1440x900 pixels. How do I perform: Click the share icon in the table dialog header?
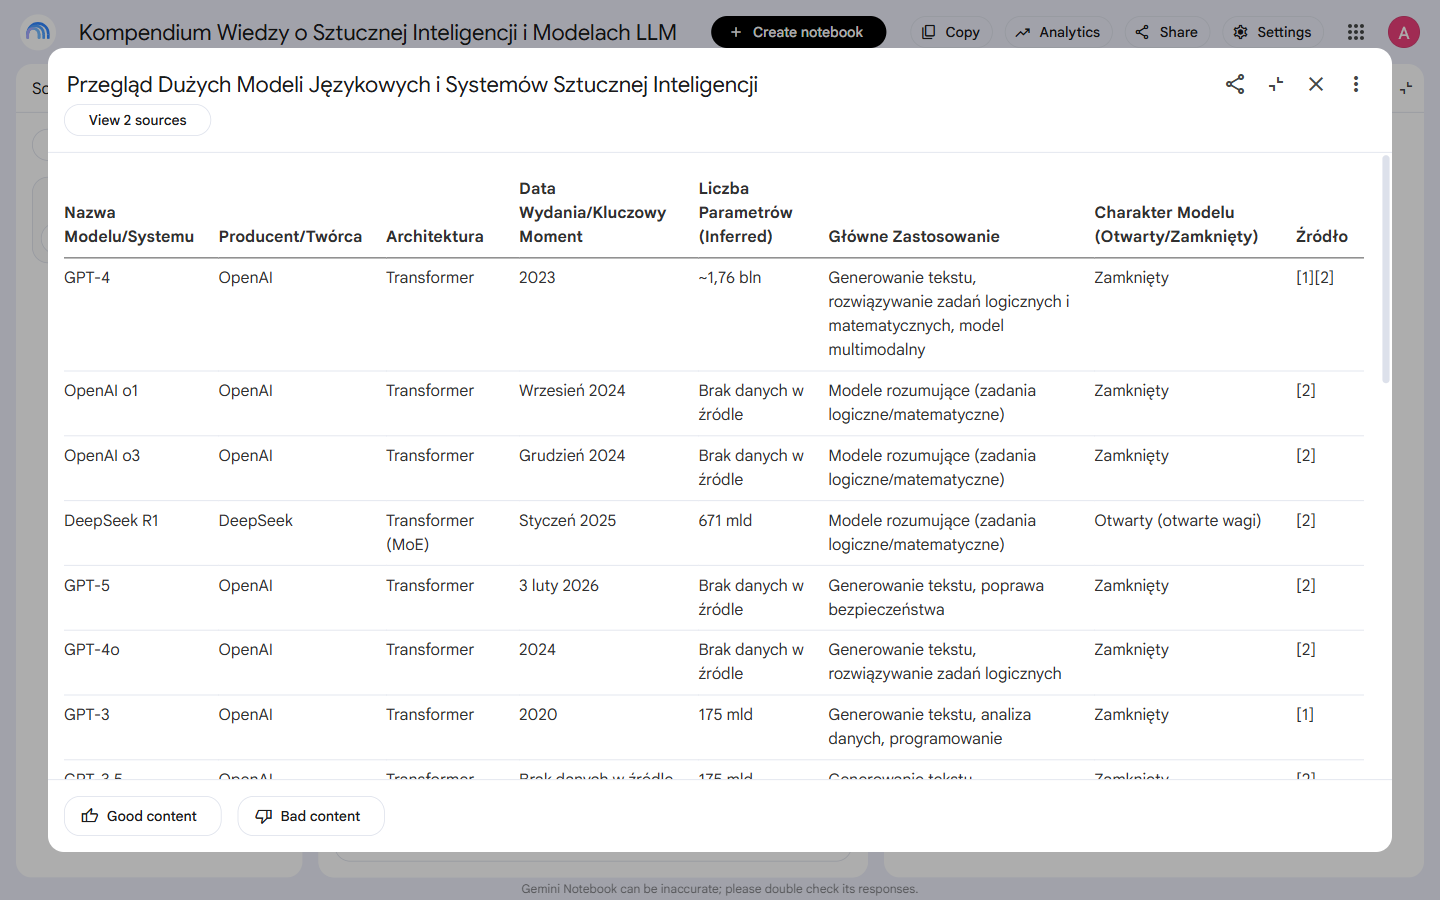pos(1235,84)
